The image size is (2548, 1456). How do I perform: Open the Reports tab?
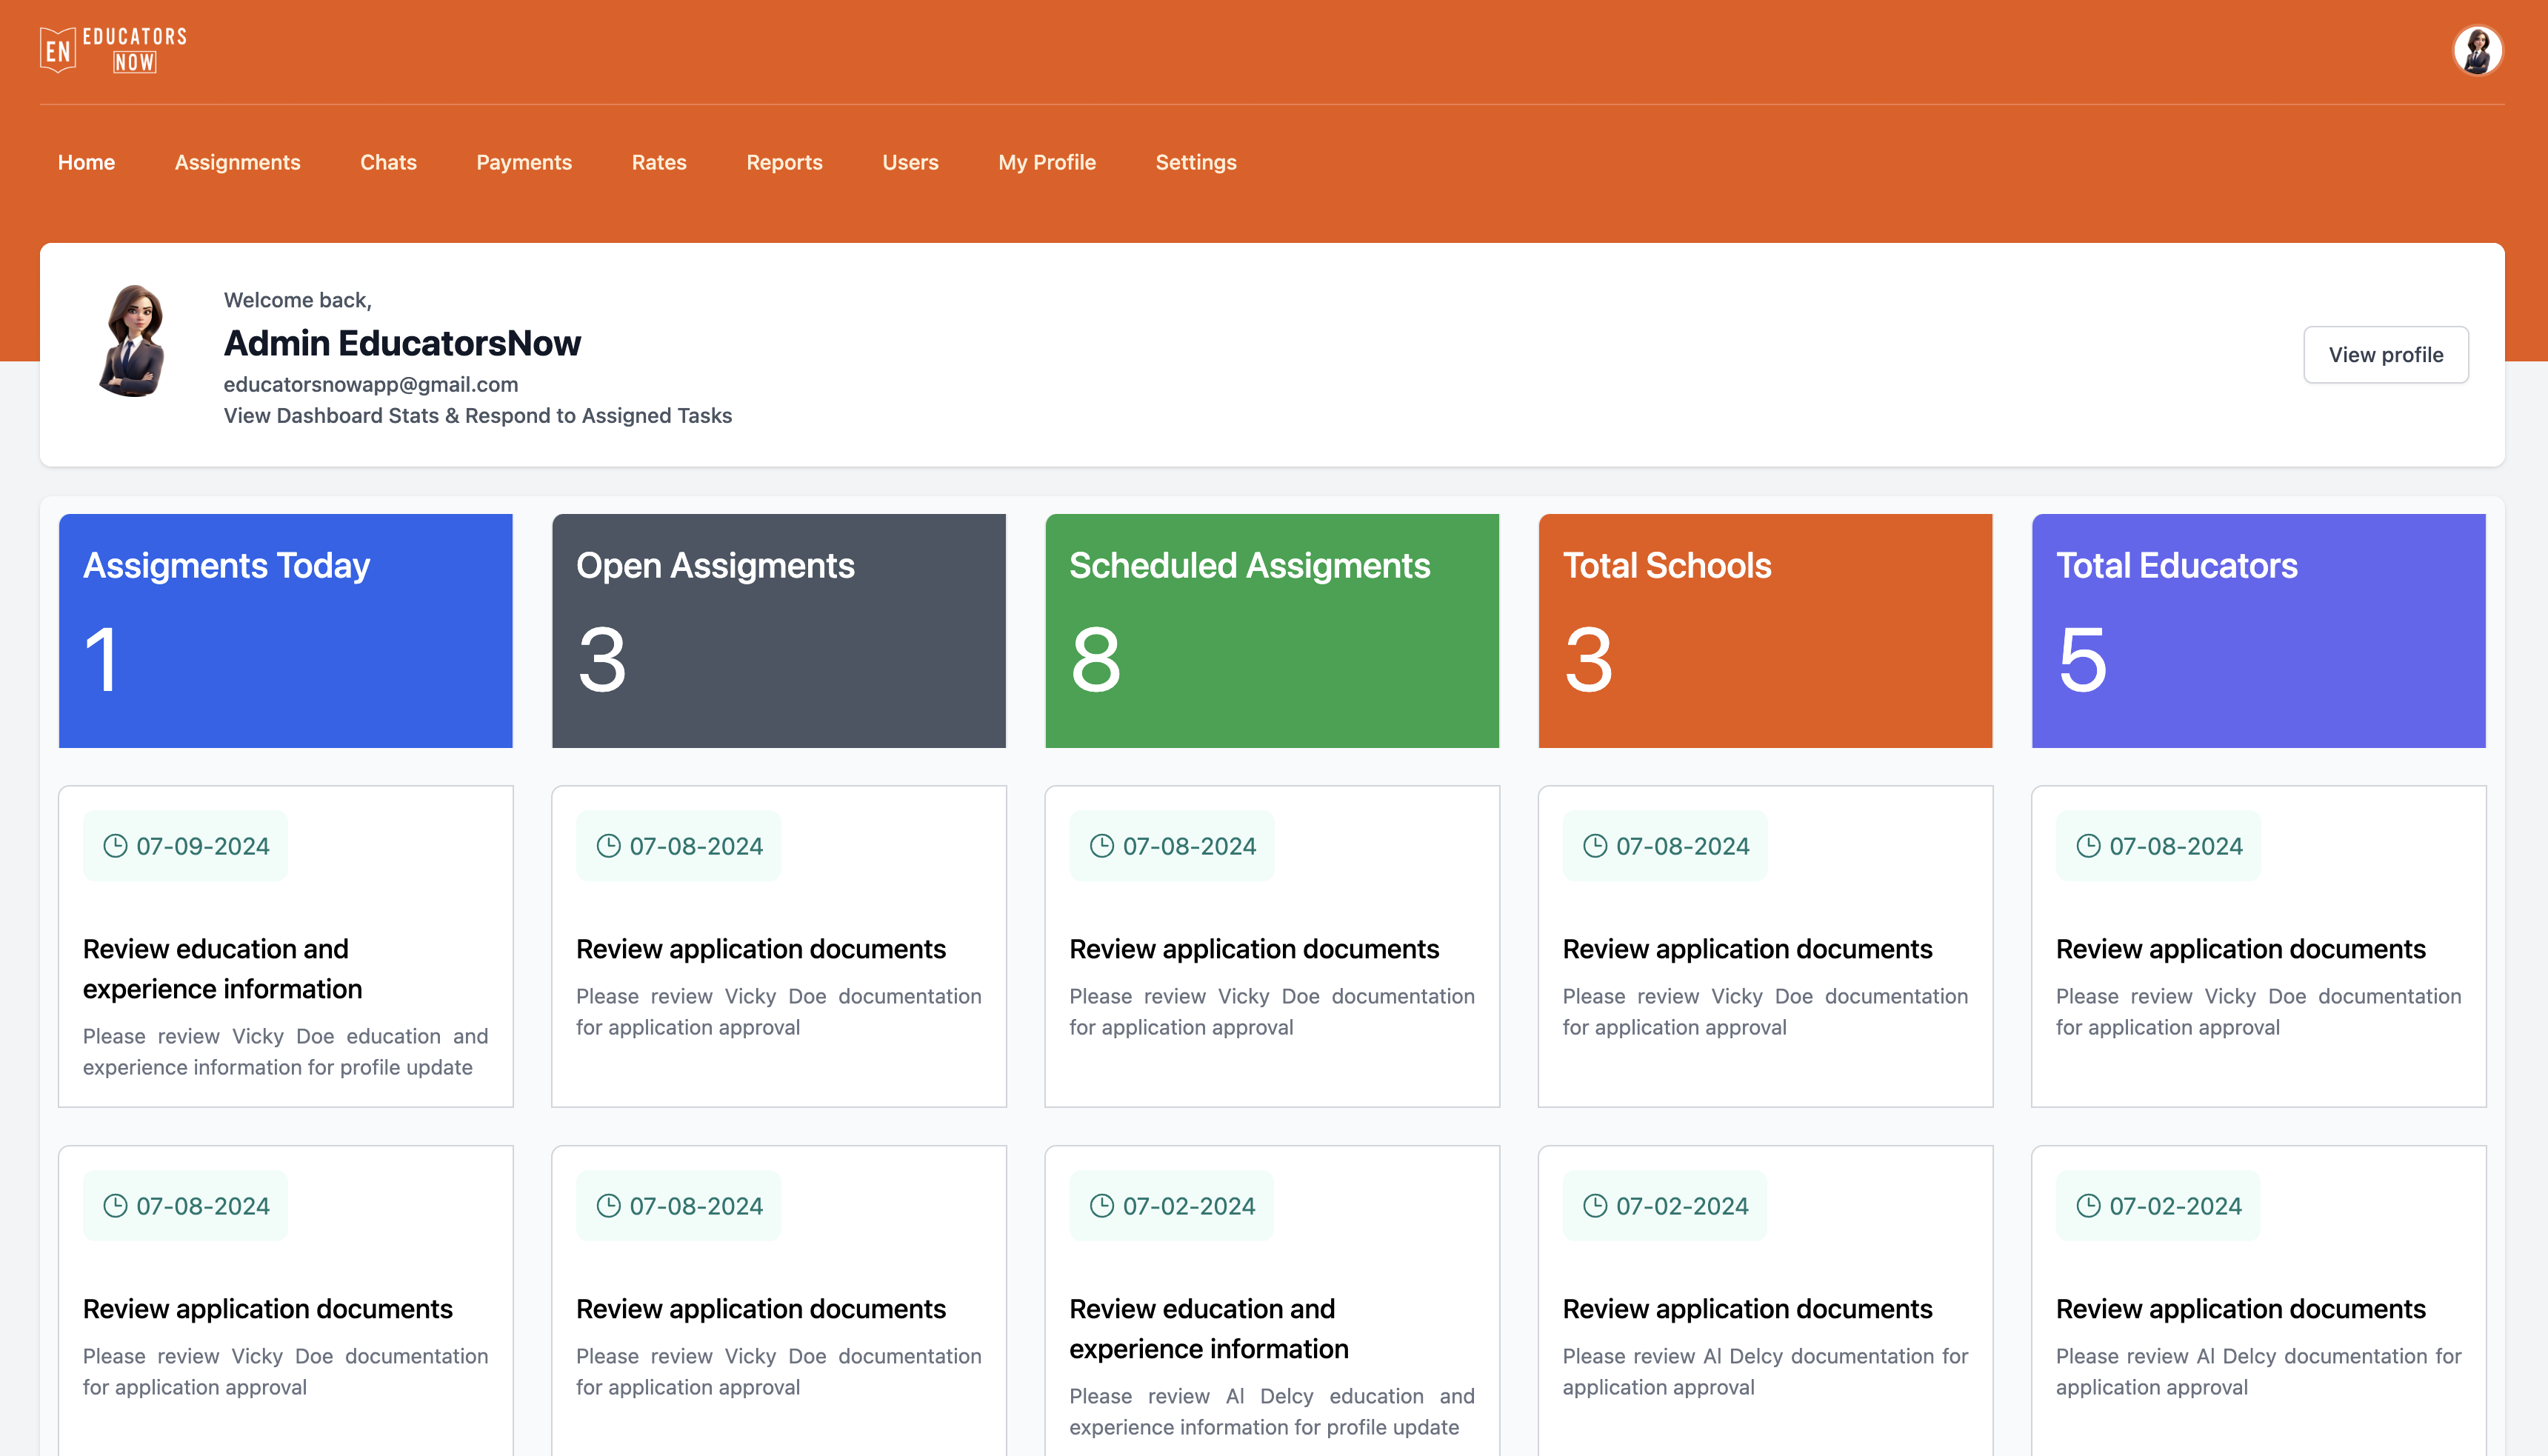784,162
